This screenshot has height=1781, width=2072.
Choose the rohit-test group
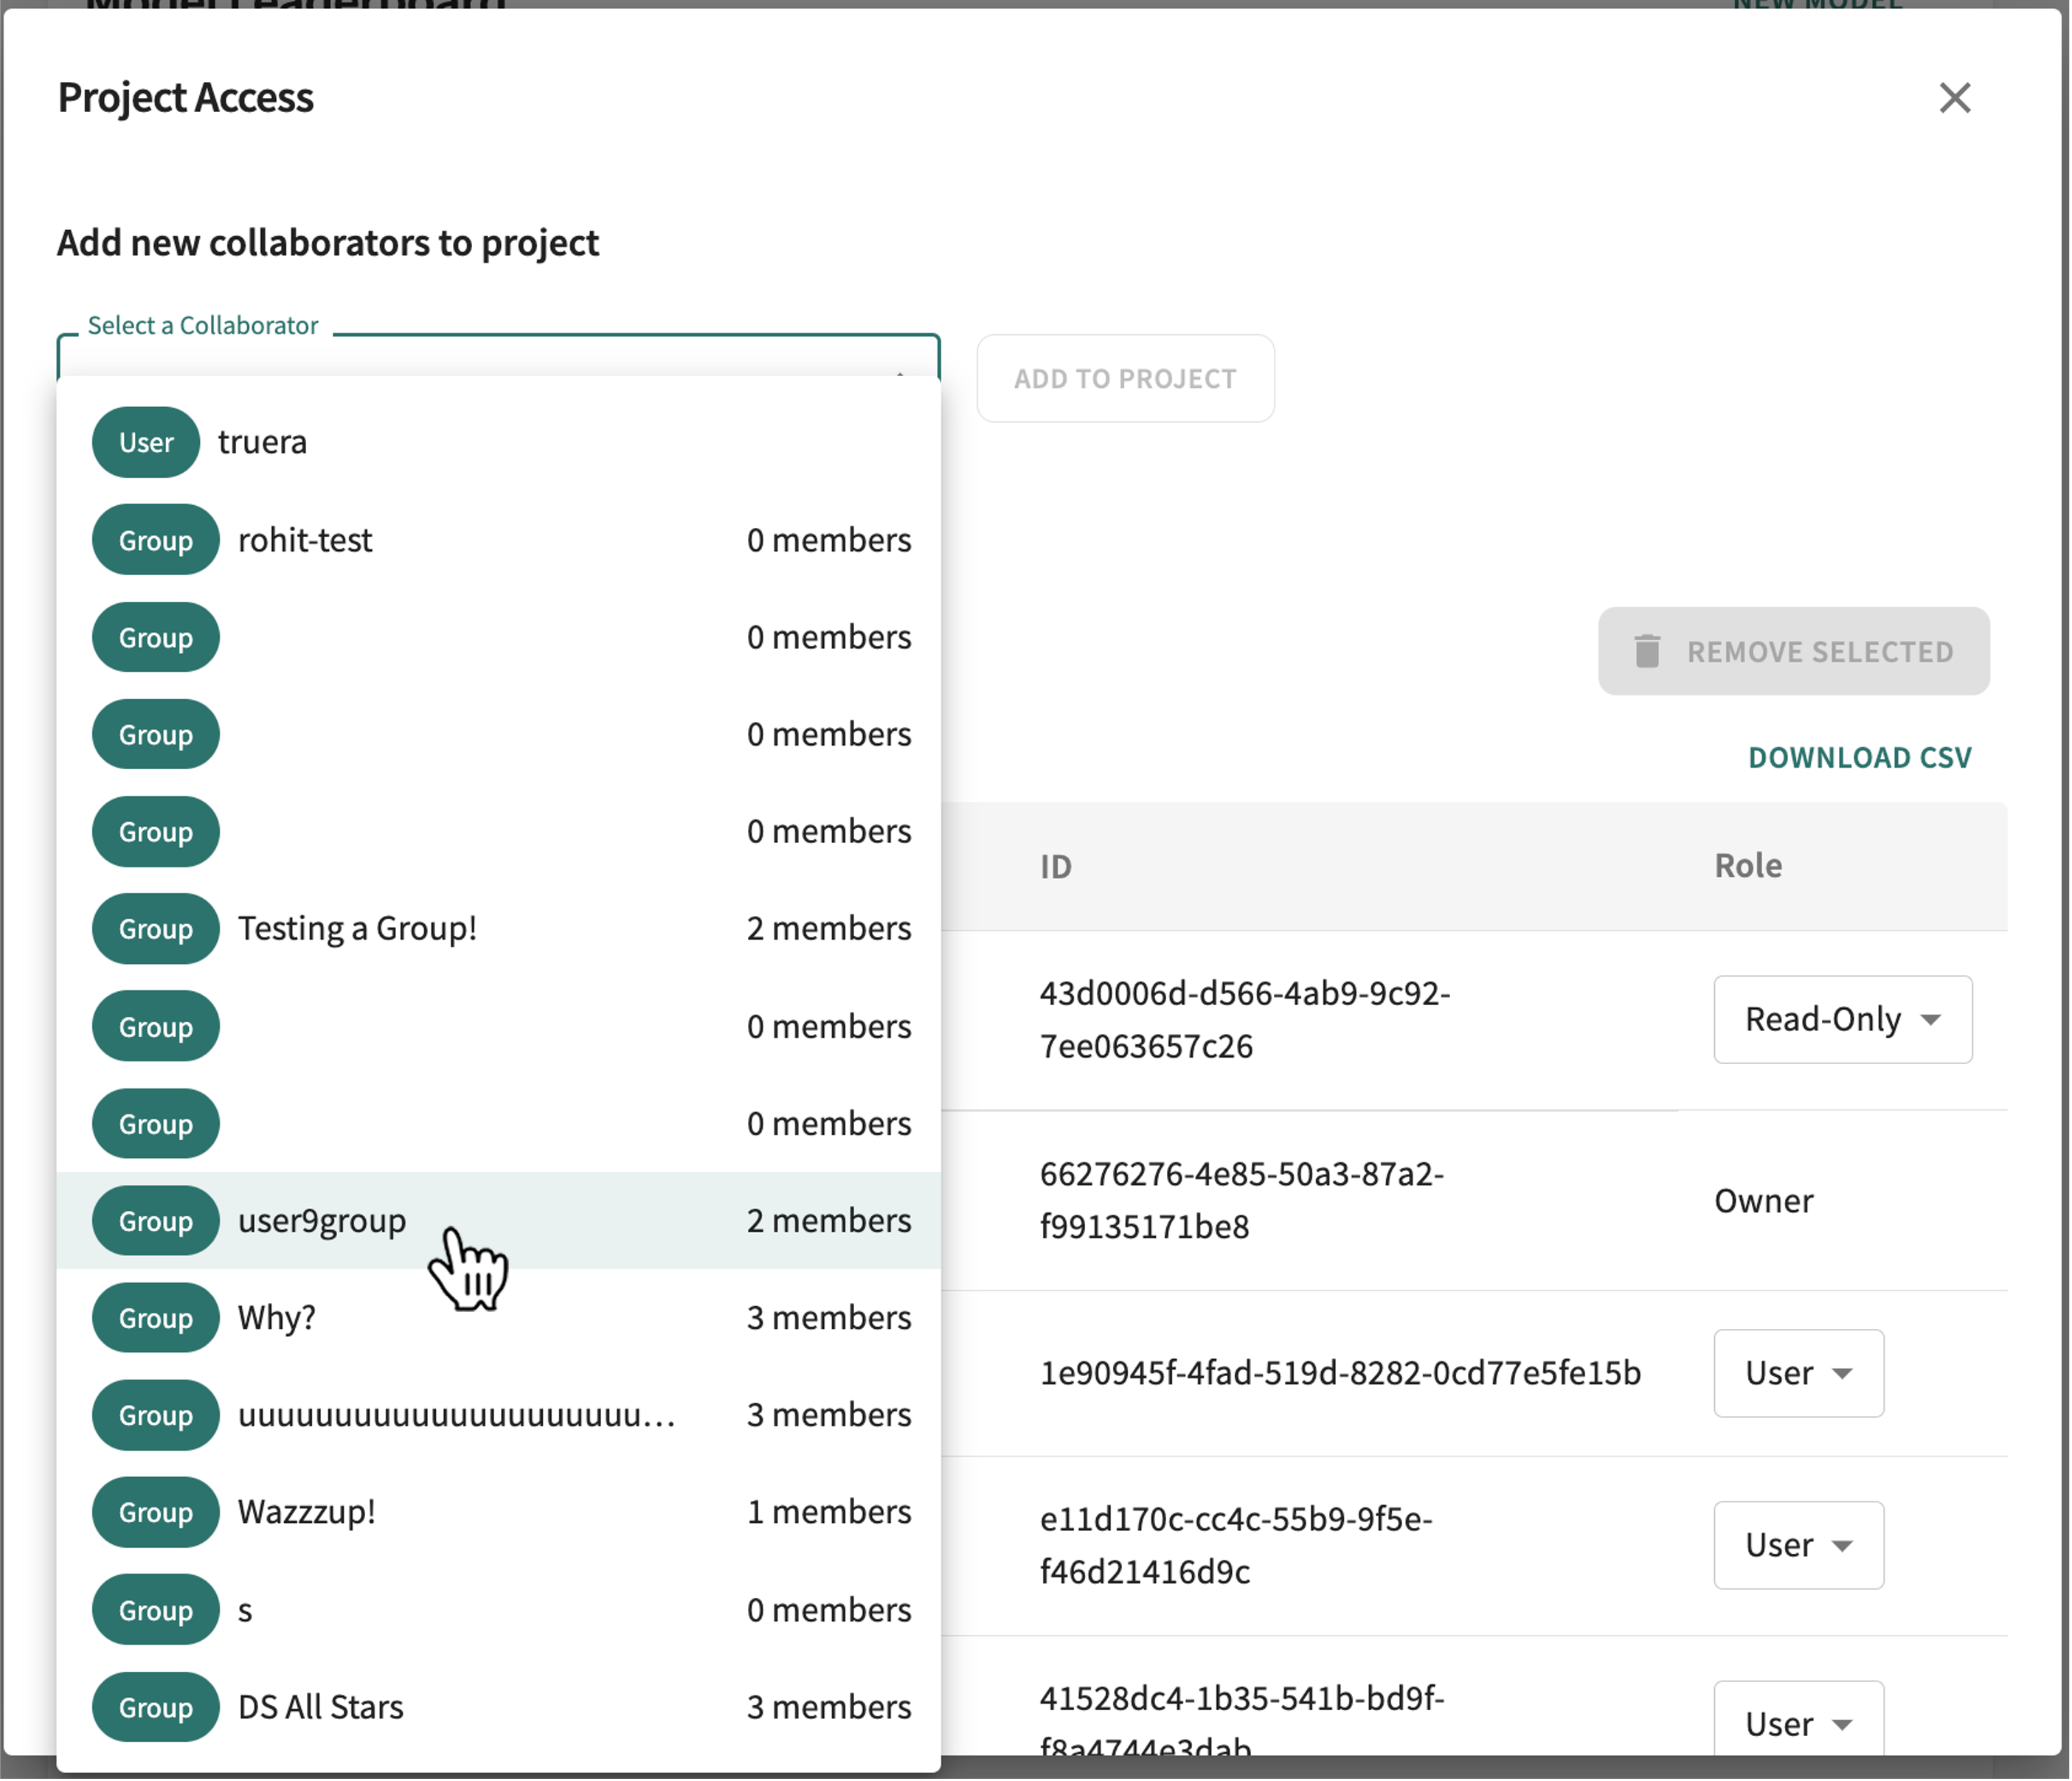498,540
